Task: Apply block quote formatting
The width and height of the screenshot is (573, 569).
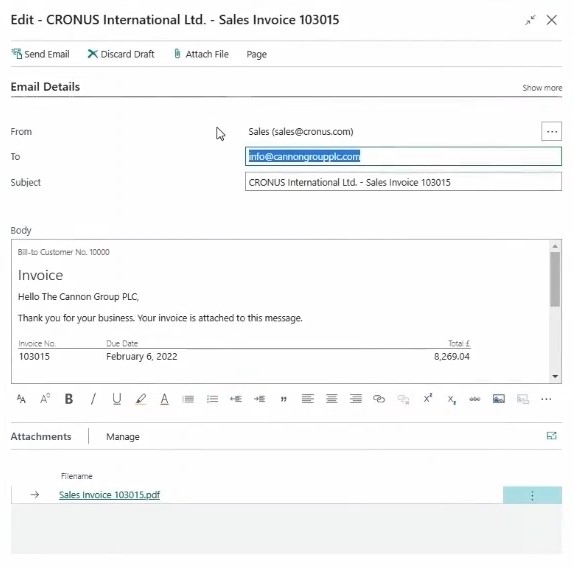Action: 284,399
